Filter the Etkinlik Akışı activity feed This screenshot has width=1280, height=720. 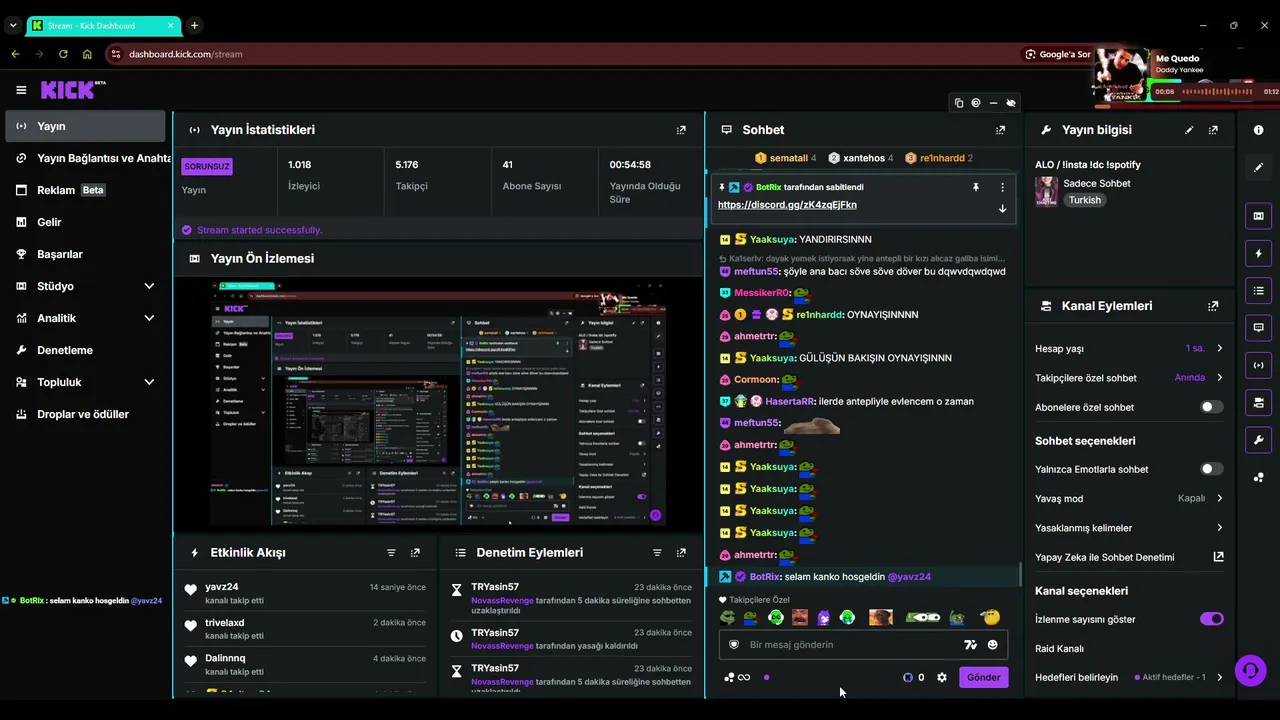[391, 553]
